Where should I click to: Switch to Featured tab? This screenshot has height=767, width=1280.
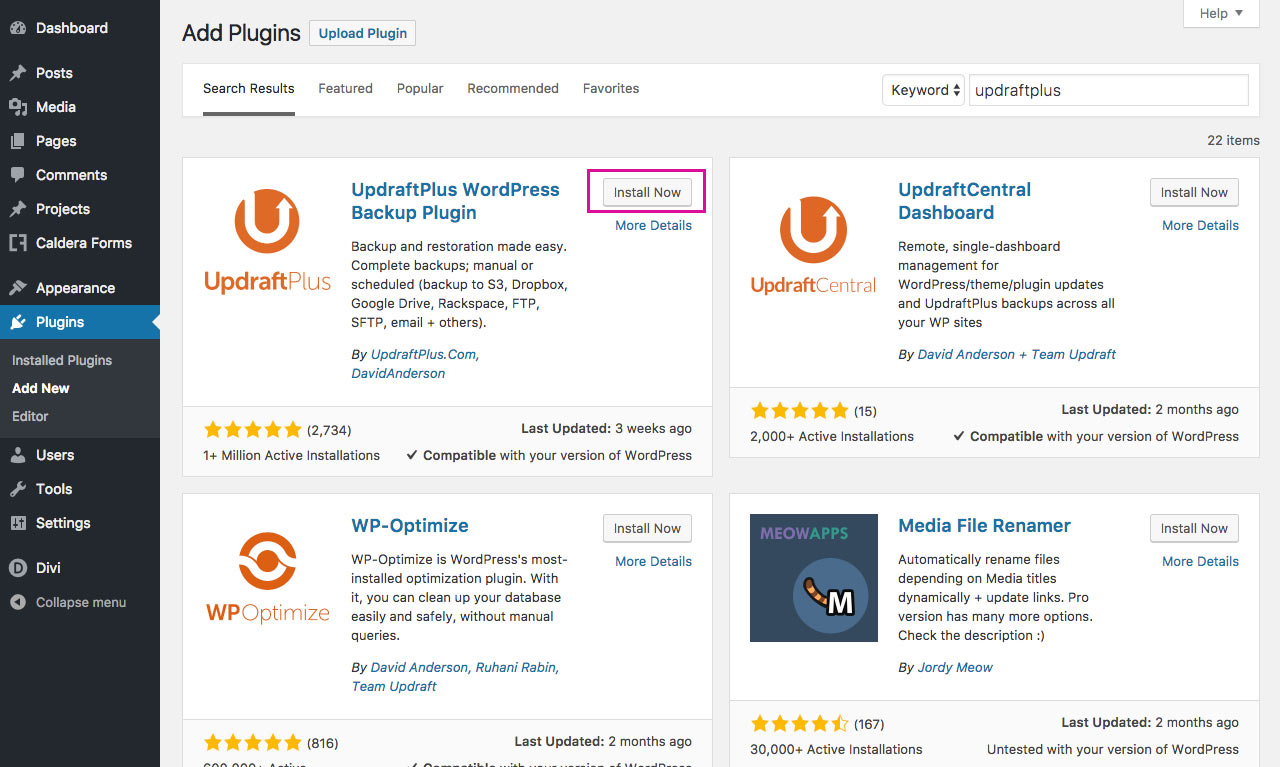[346, 89]
